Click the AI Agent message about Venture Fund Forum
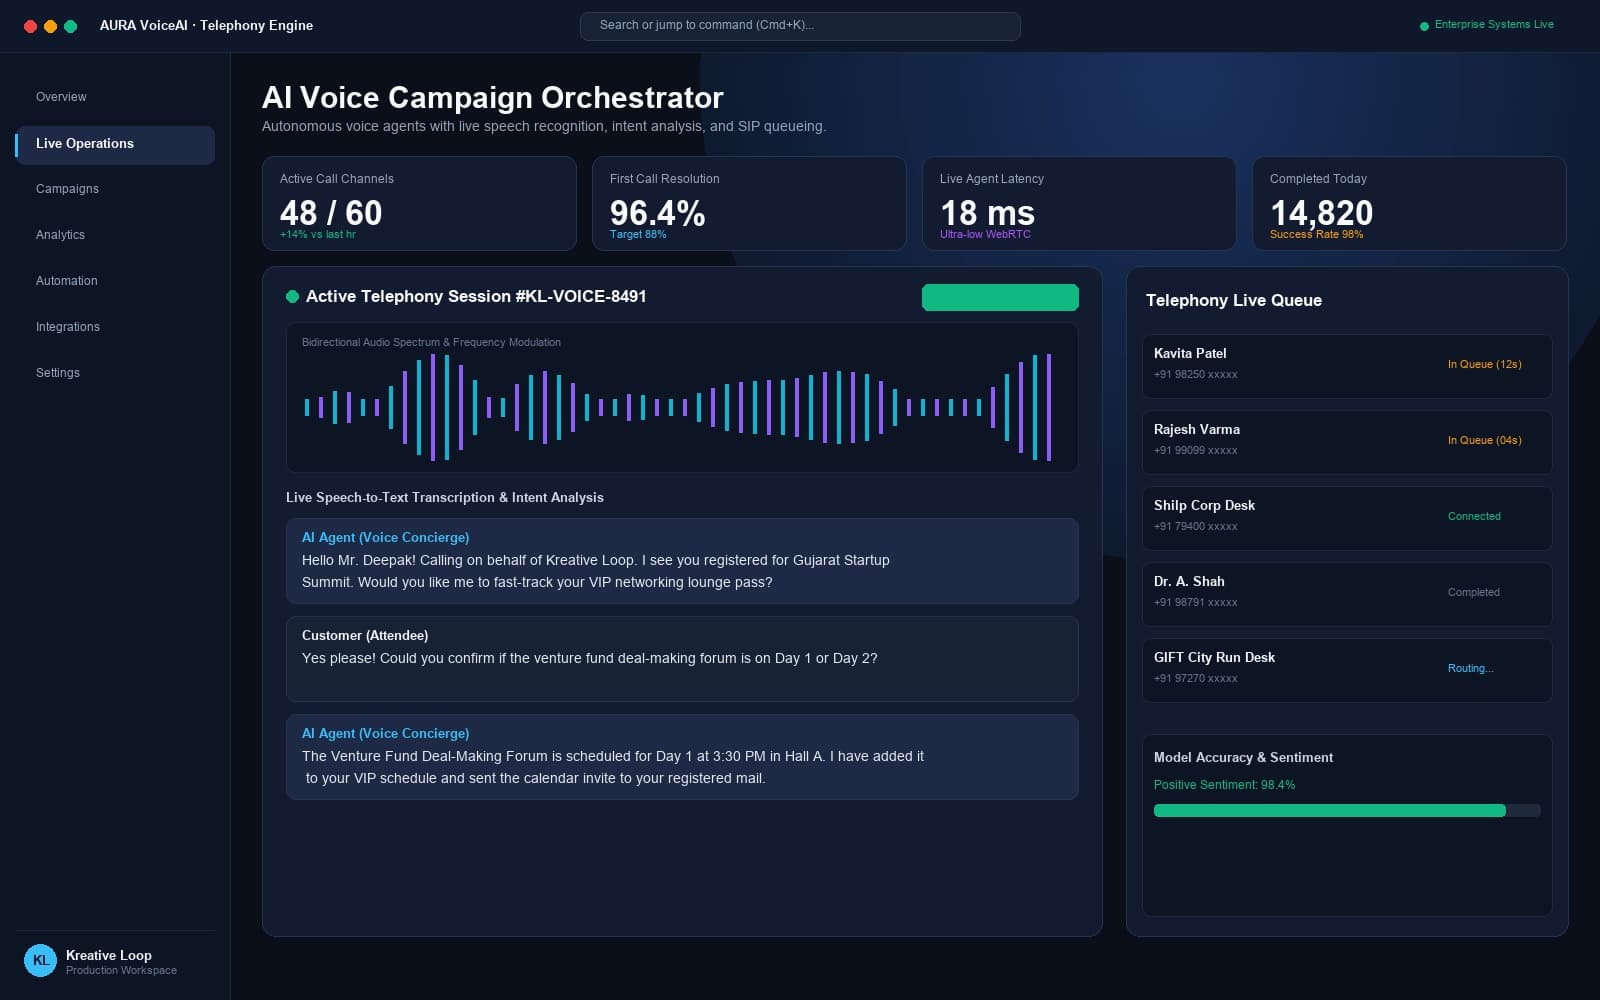The height and width of the screenshot is (1000, 1600). point(682,757)
